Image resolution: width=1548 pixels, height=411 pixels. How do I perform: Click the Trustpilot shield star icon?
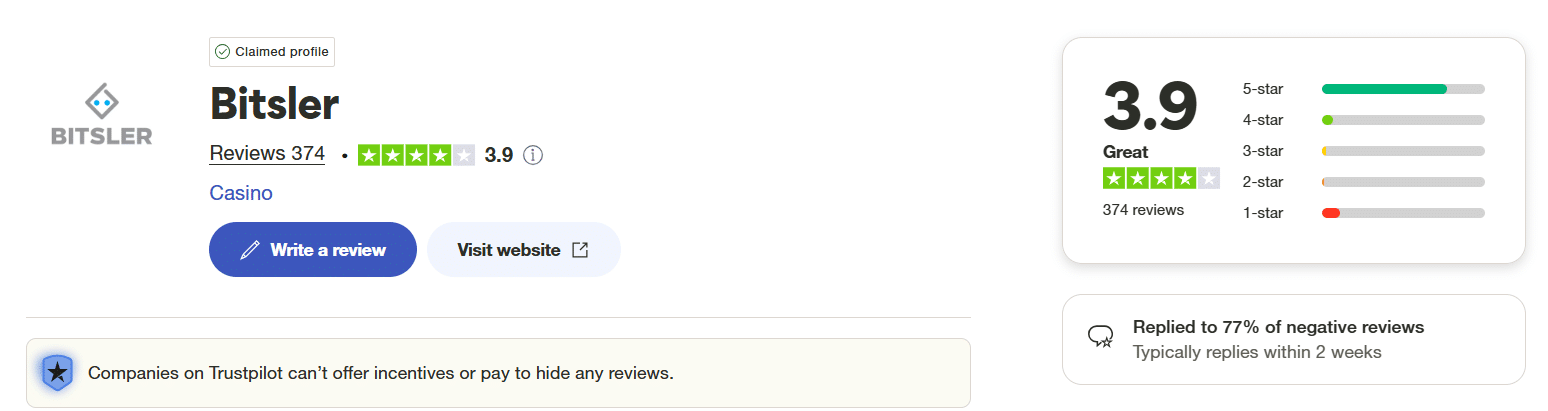58,373
